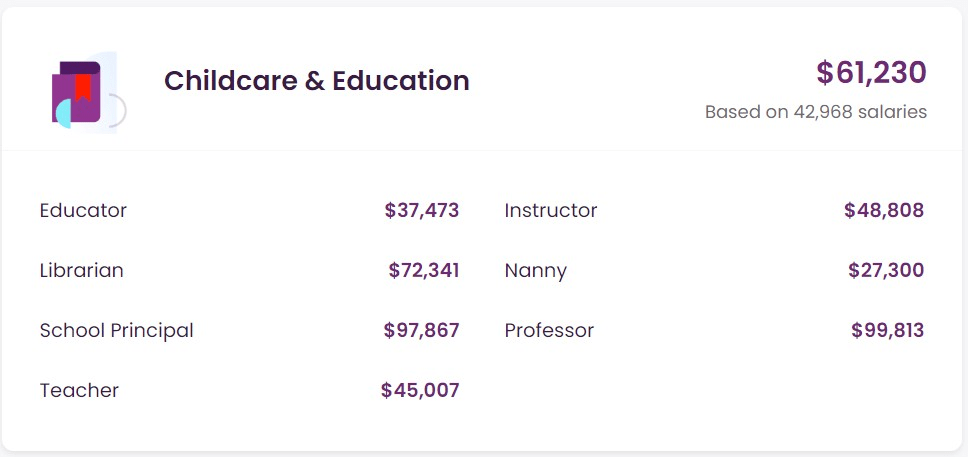Open the Educator job link
Screen dimensions: 968x457
83,211
